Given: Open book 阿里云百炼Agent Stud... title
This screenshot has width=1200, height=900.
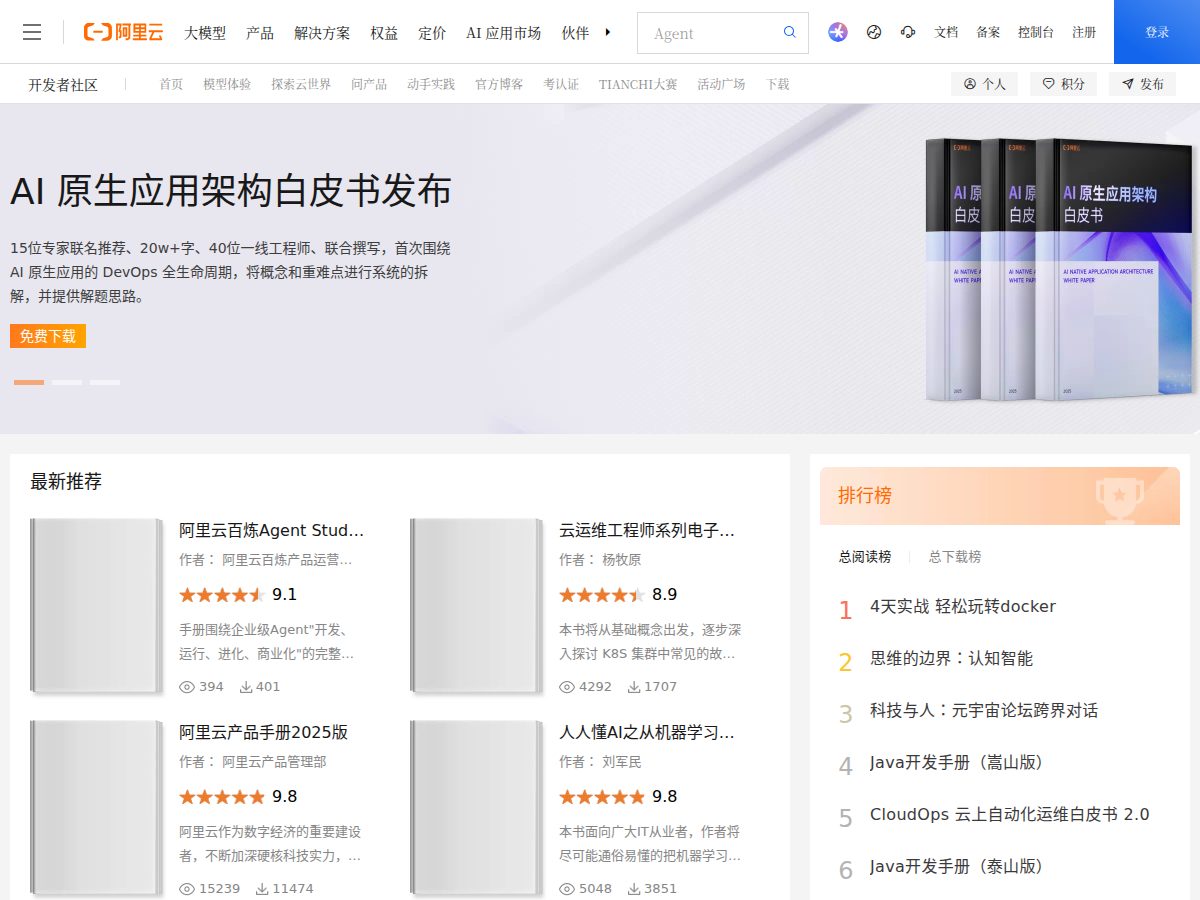Looking at the screenshot, I should click(x=271, y=530).
